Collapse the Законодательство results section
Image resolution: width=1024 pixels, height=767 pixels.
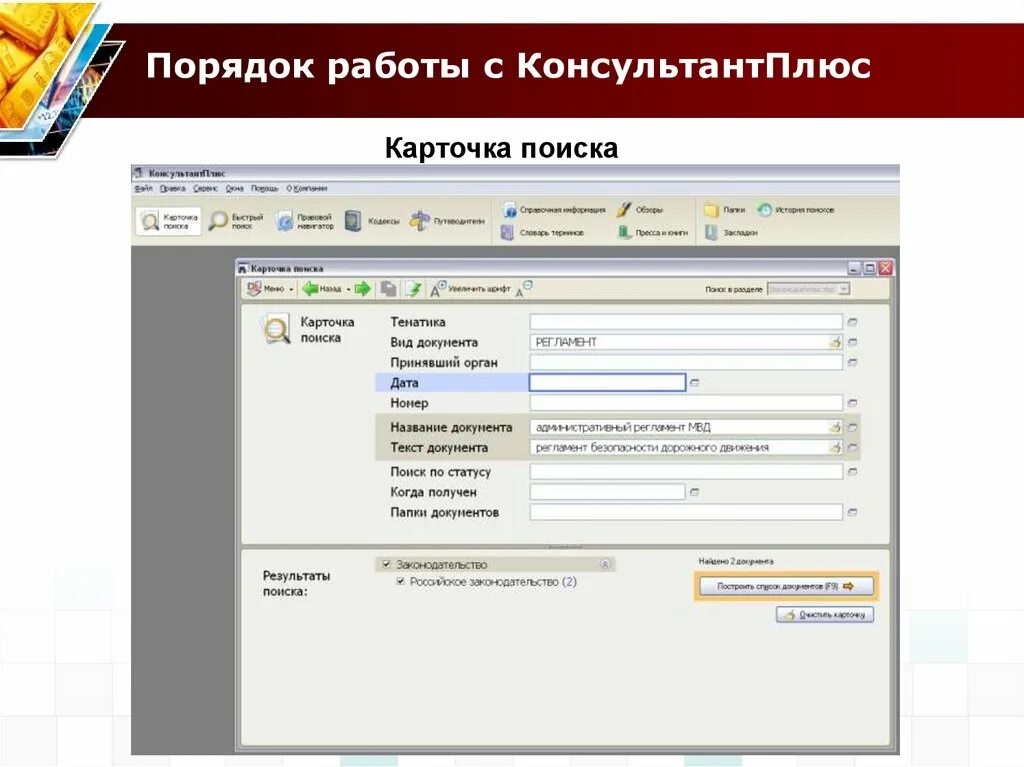coord(605,564)
